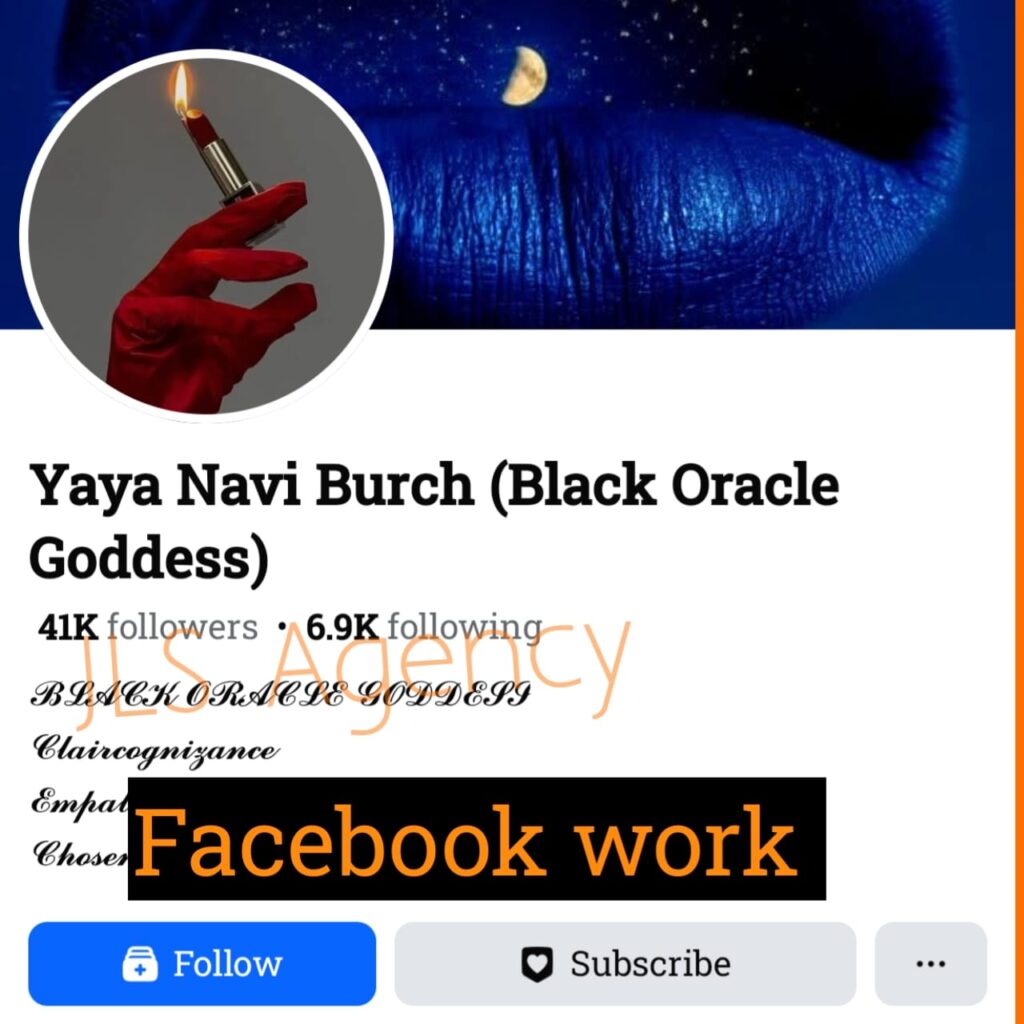This screenshot has width=1024, height=1024.
Task: Click the Yaya Navi Burch page name
Action: pos(434,521)
